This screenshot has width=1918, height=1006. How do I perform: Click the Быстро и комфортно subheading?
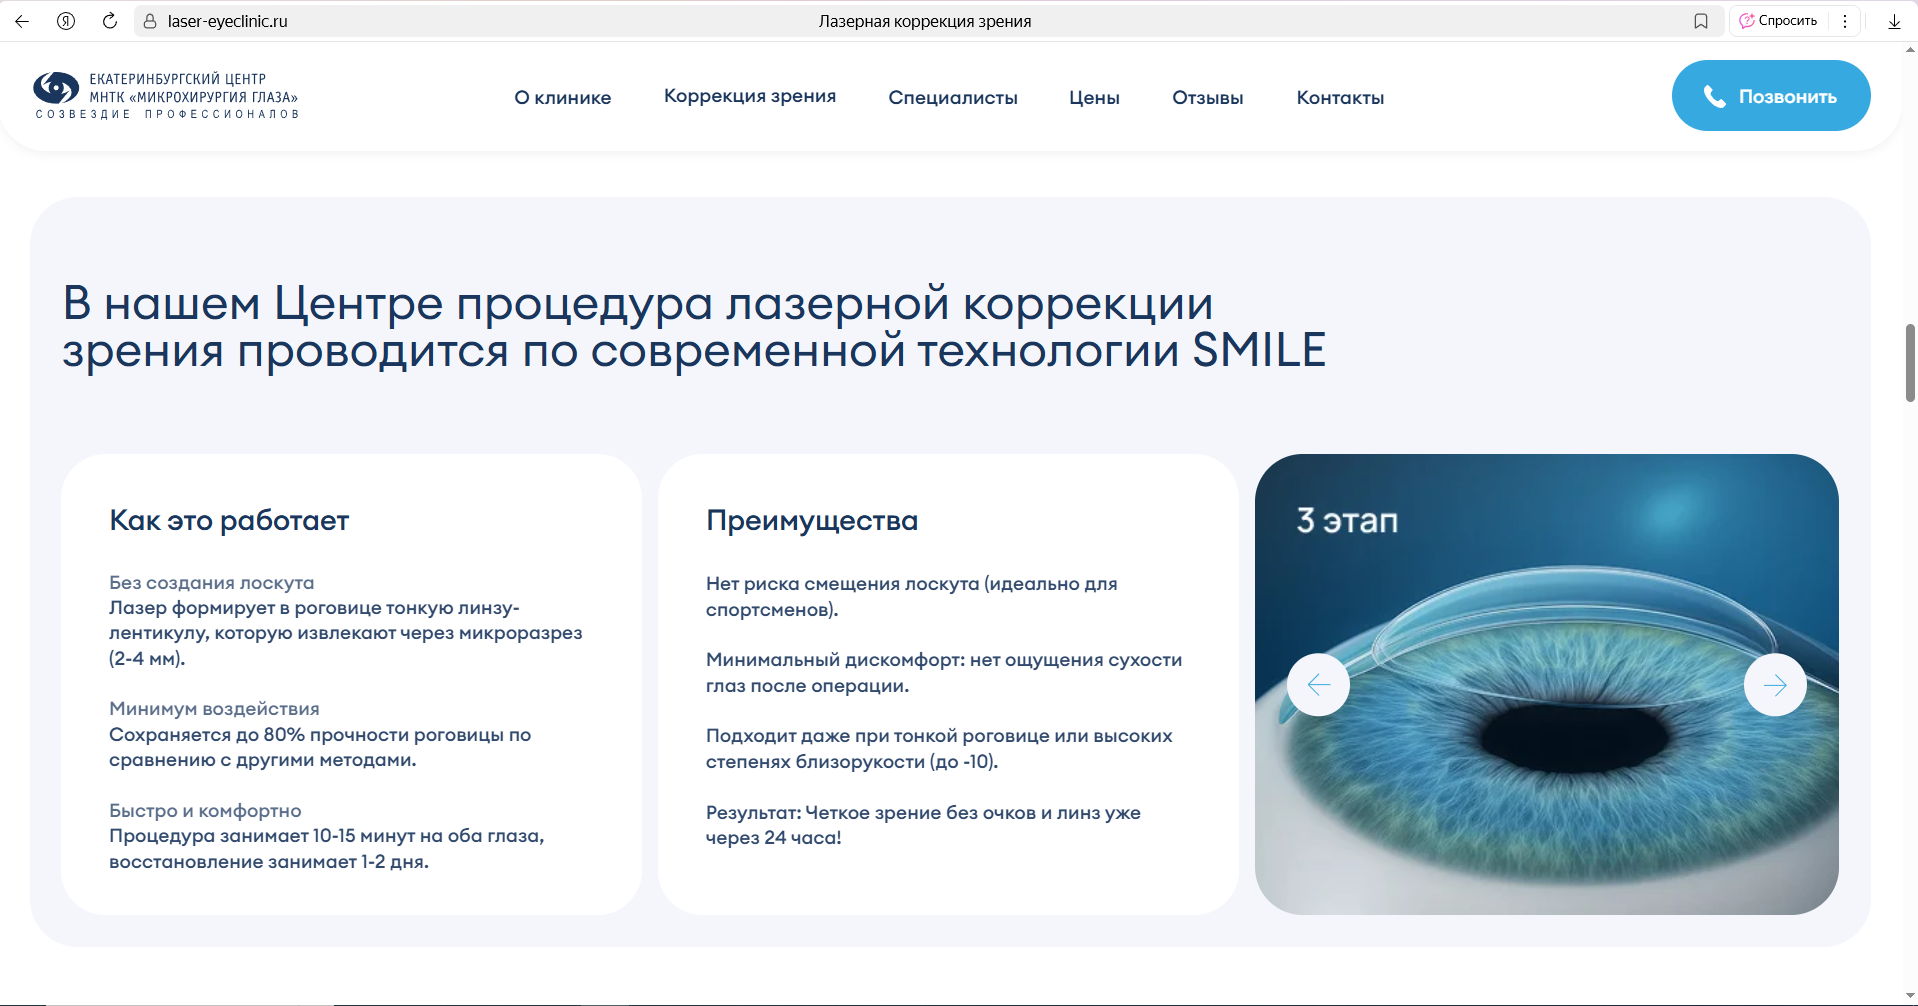tap(205, 811)
